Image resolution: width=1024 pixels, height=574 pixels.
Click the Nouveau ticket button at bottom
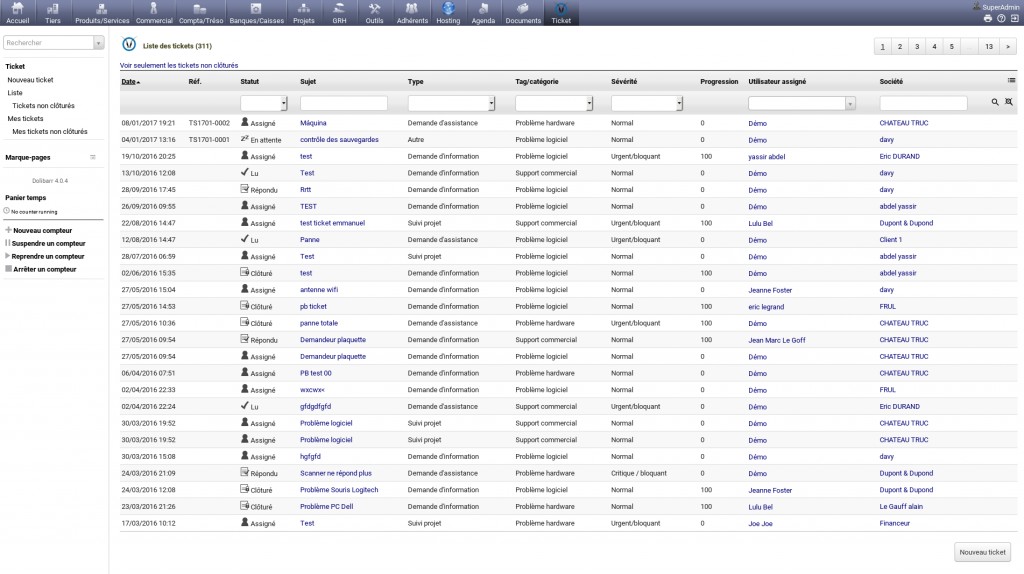[x=982, y=552]
